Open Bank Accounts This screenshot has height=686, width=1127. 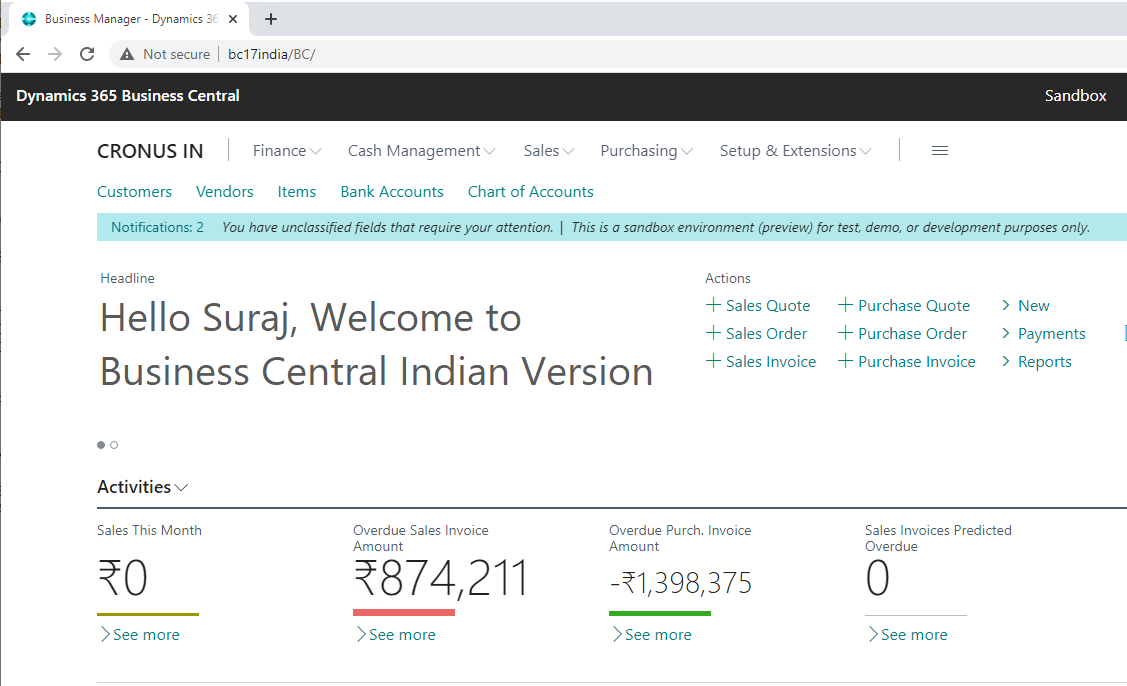coord(392,191)
